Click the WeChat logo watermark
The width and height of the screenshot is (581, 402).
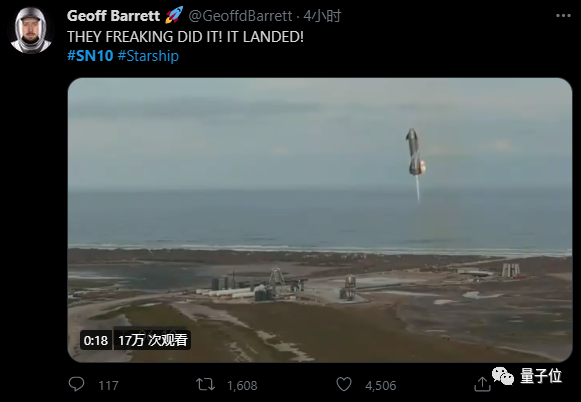503,376
